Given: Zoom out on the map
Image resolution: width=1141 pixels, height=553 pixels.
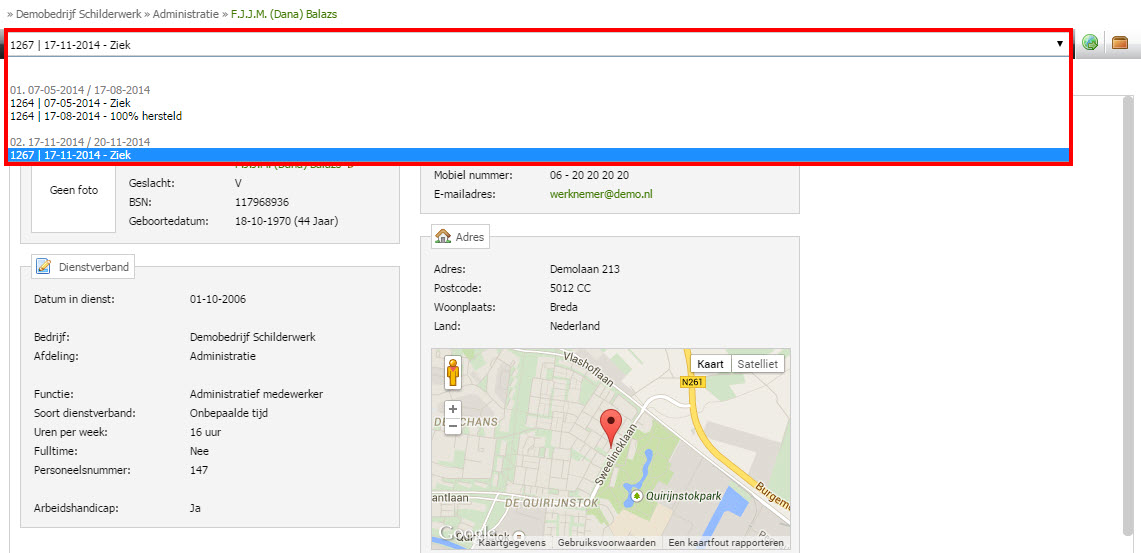Looking at the screenshot, I should click(x=453, y=426).
